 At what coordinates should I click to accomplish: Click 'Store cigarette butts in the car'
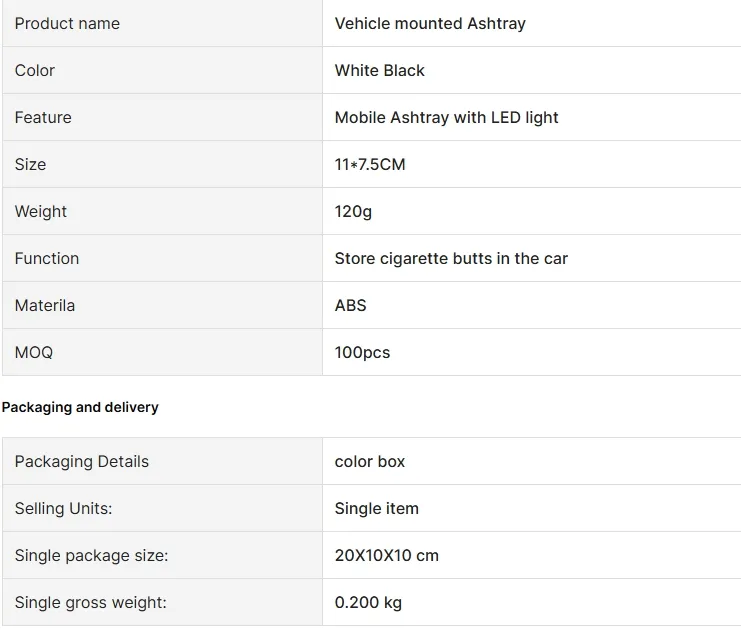coord(451,258)
